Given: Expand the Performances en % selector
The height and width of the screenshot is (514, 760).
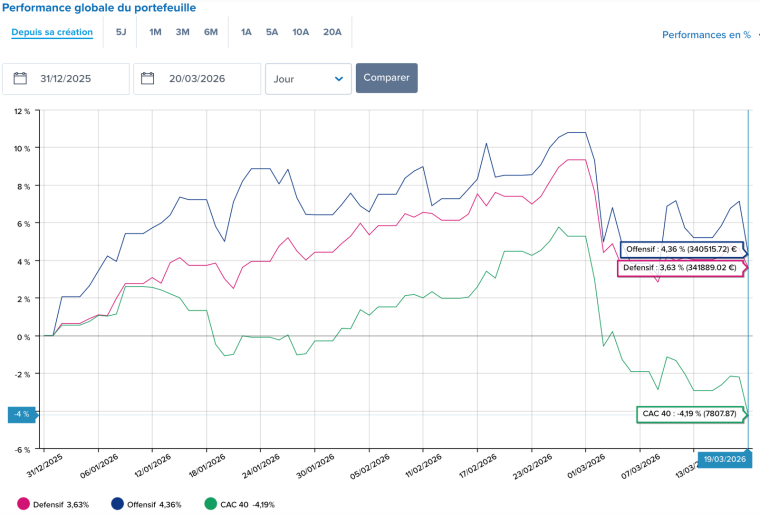Looking at the screenshot, I should [708, 35].
